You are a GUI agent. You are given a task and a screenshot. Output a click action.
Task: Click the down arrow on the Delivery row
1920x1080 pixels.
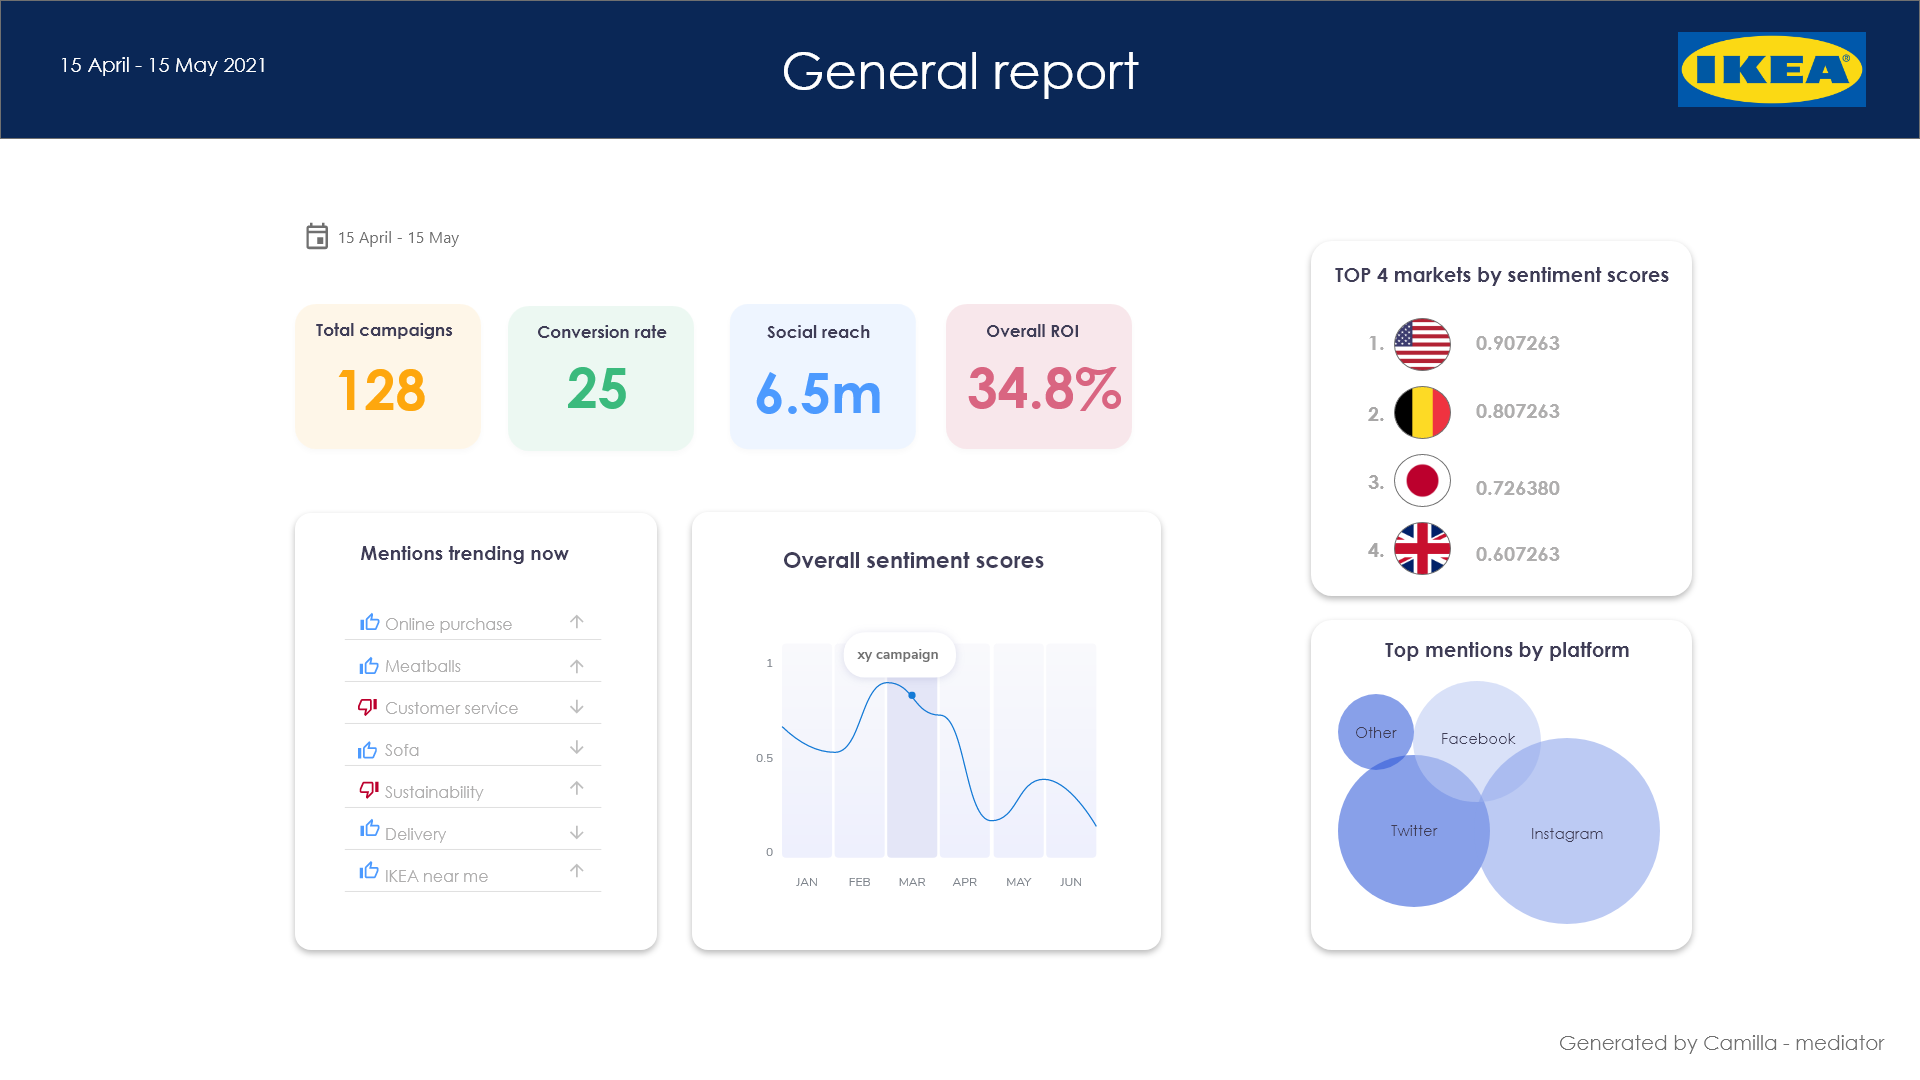577,832
